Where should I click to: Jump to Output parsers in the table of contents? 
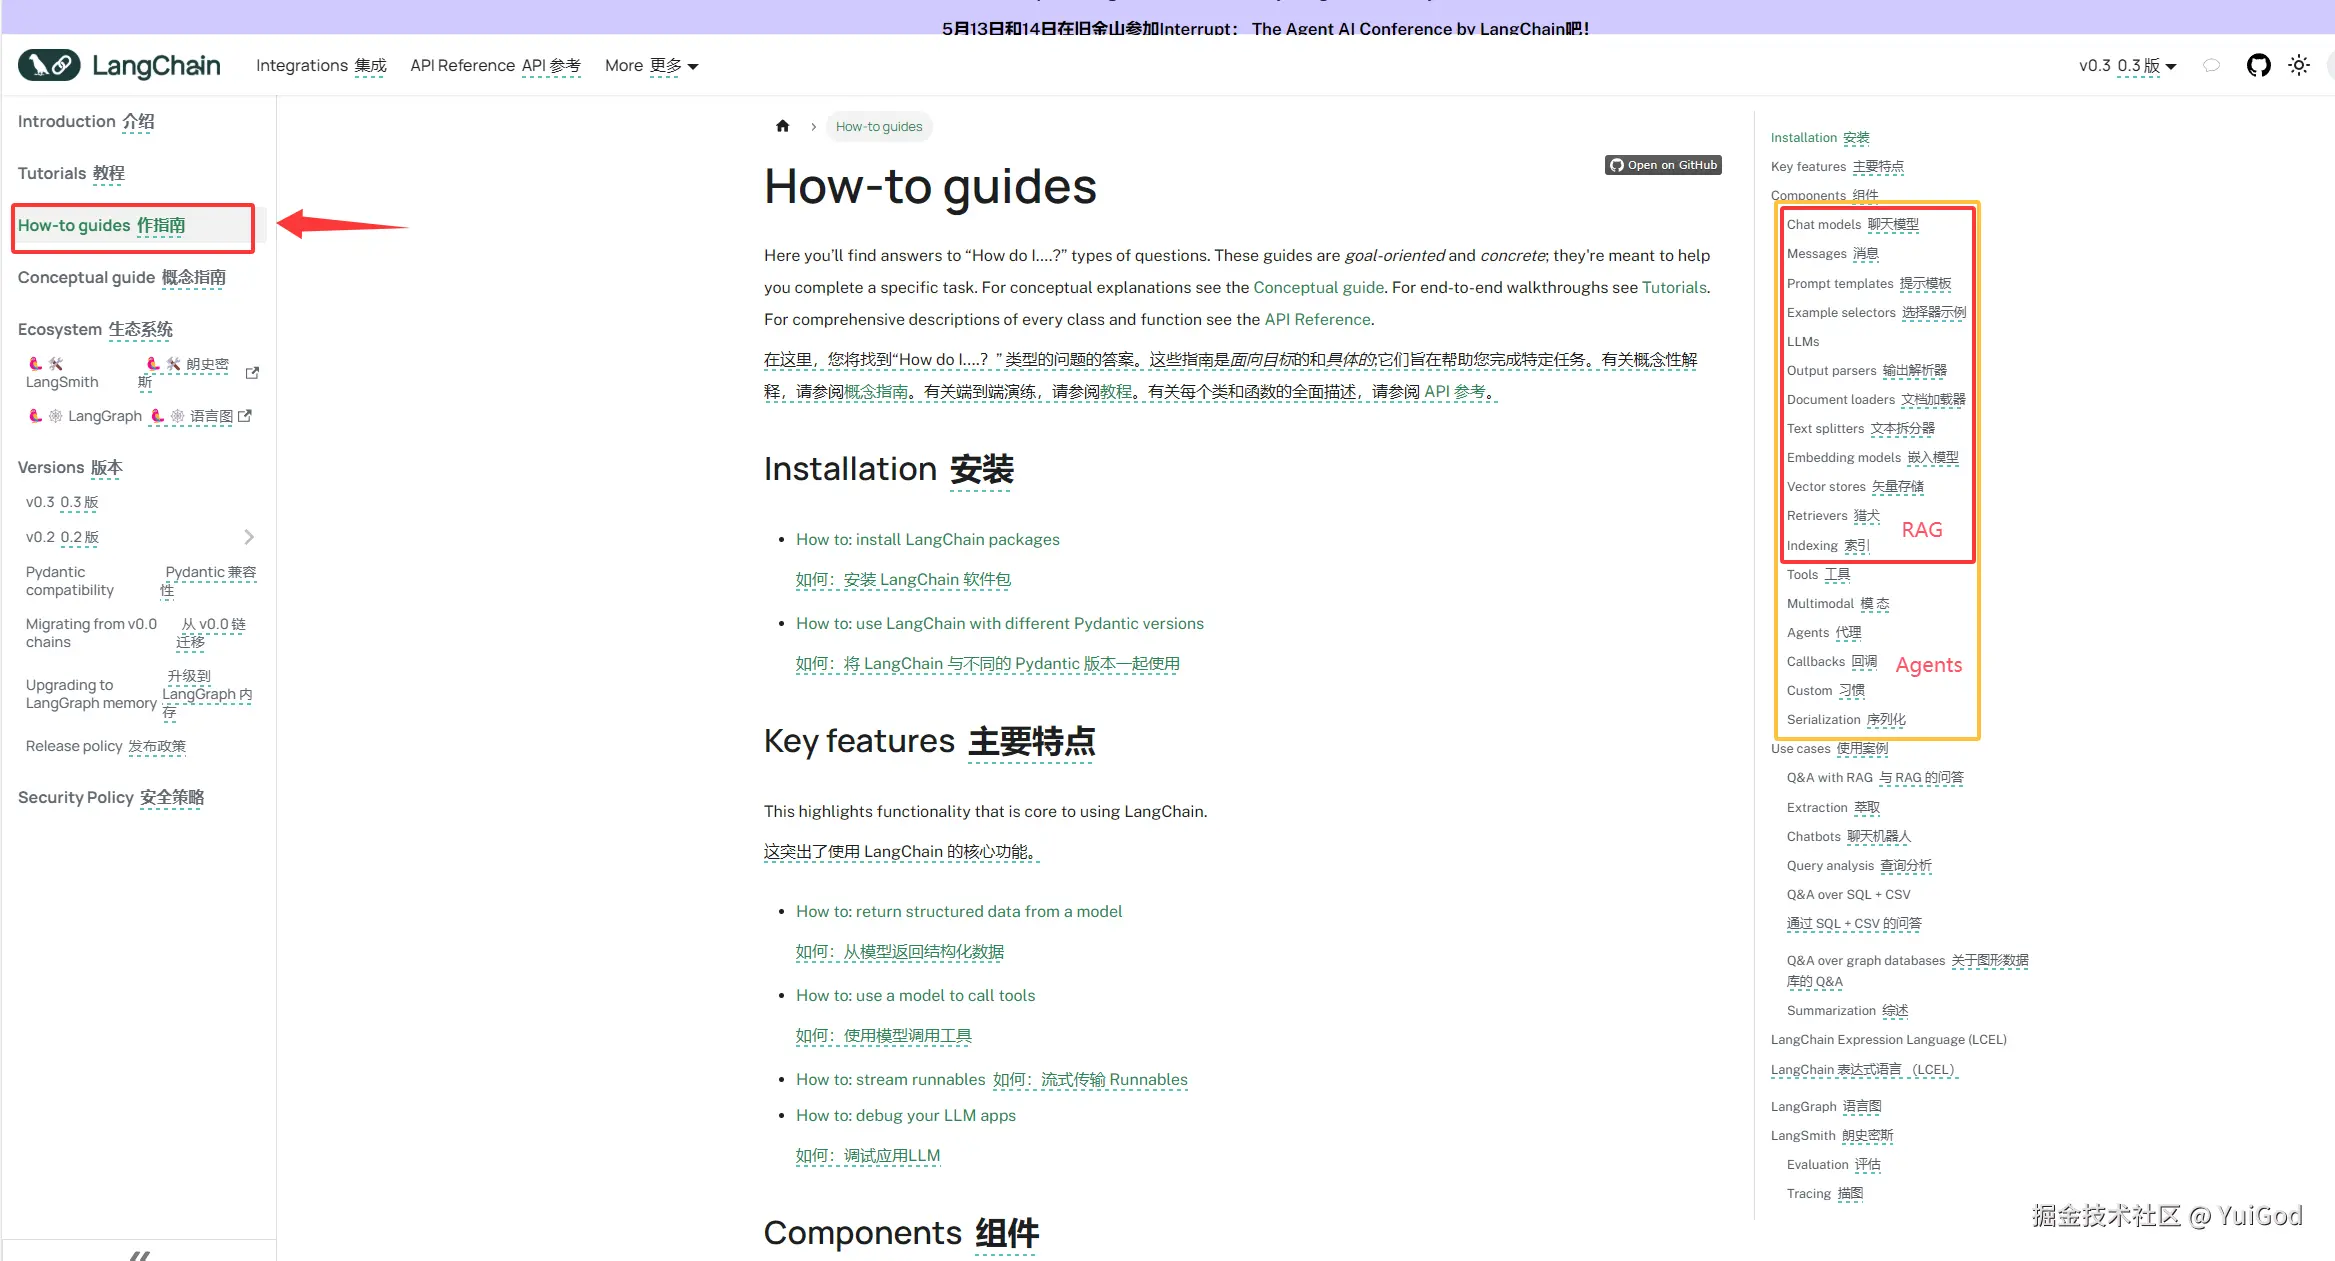[x=1867, y=370]
